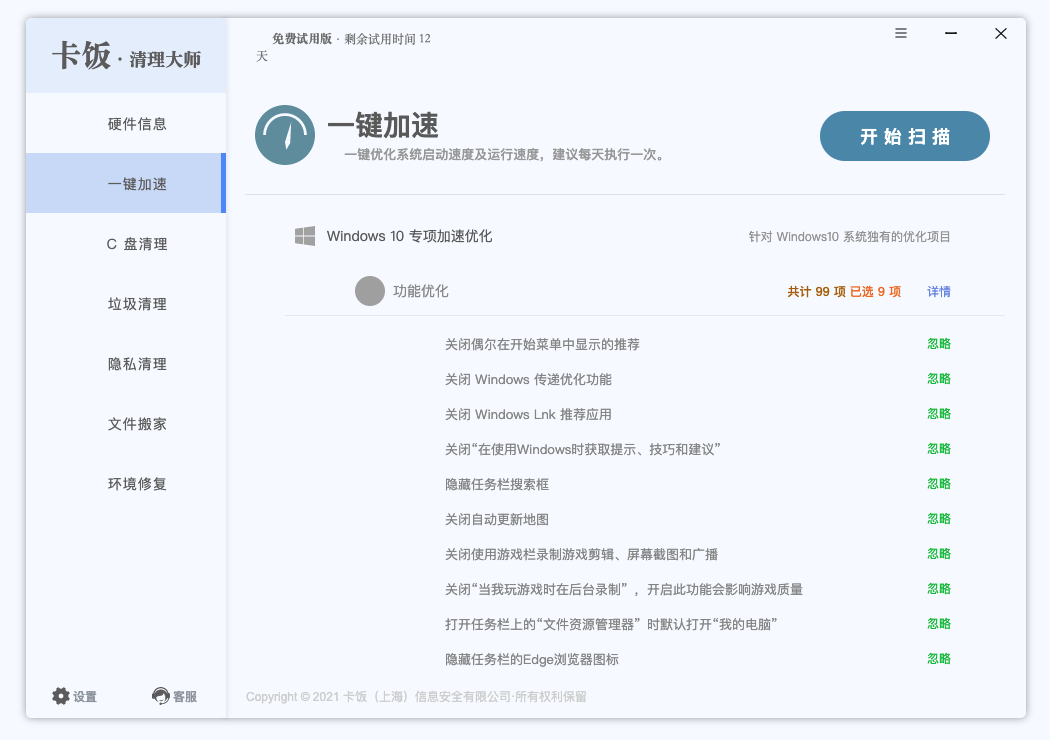Click the 开始扫描 button
The image size is (1050, 740).
pyautogui.click(x=905, y=136)
